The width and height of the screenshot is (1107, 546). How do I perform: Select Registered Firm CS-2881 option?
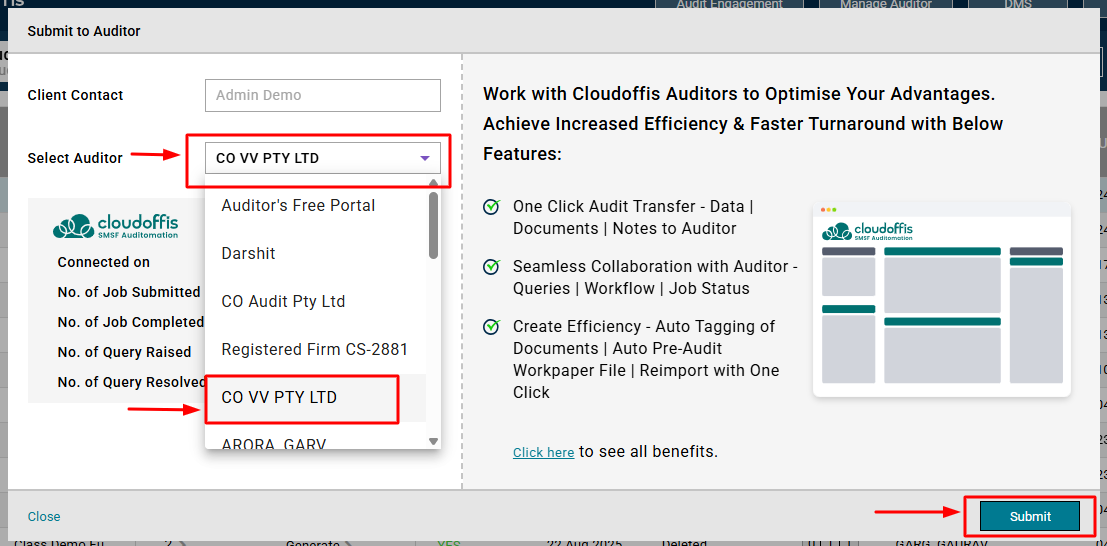pos(314,350)
